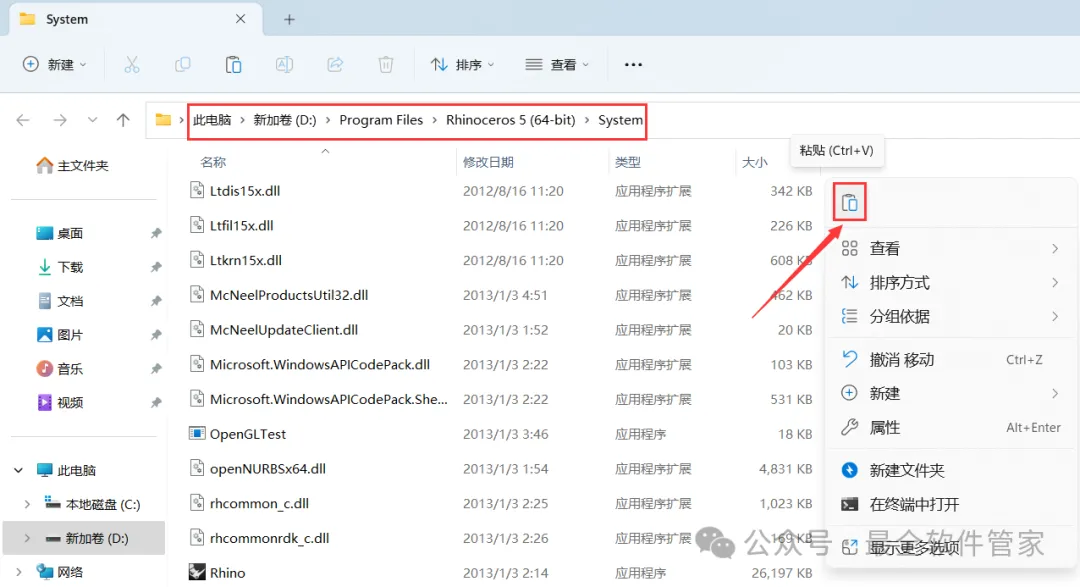Select file rhcommon_c.dll
This screenshot has width=1080, height=587.
point(259,504)
